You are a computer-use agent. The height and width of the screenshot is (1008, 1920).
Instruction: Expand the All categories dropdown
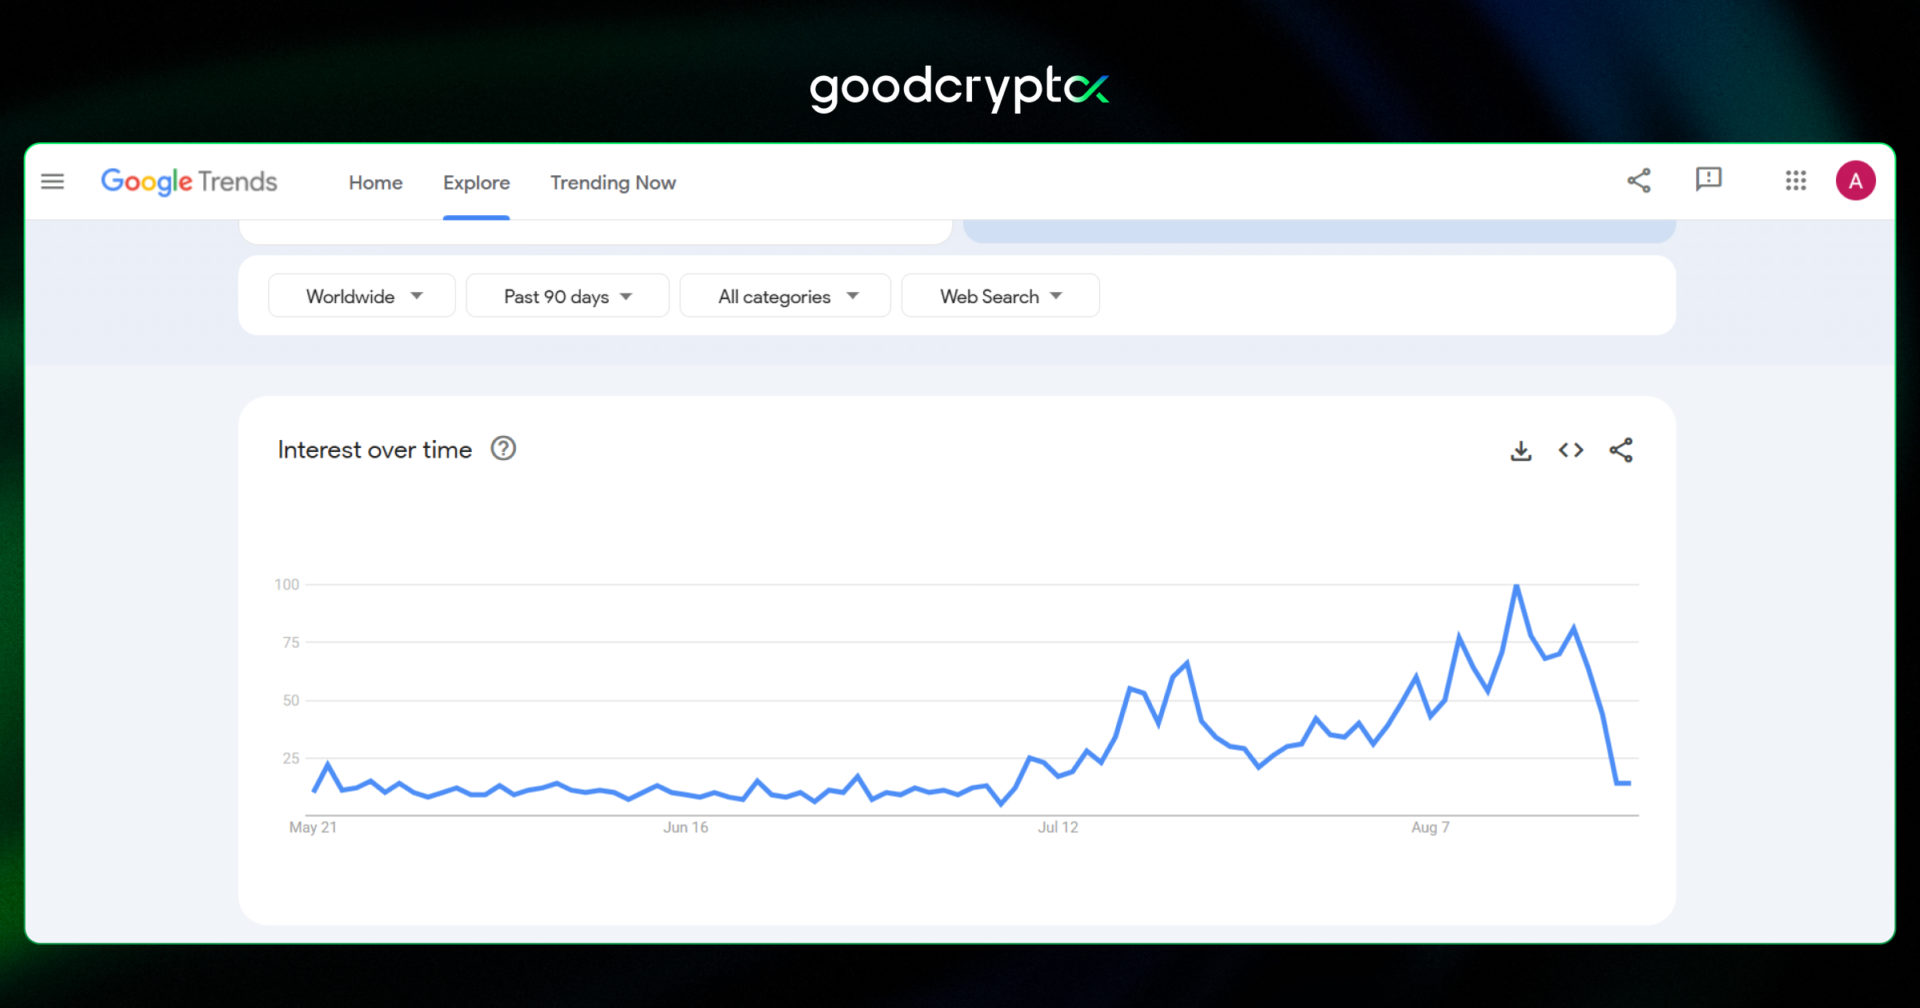786,296
